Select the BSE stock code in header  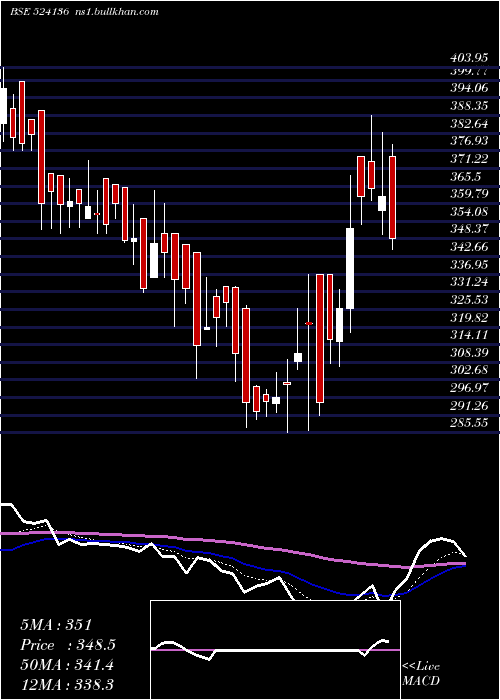point(39,12)
